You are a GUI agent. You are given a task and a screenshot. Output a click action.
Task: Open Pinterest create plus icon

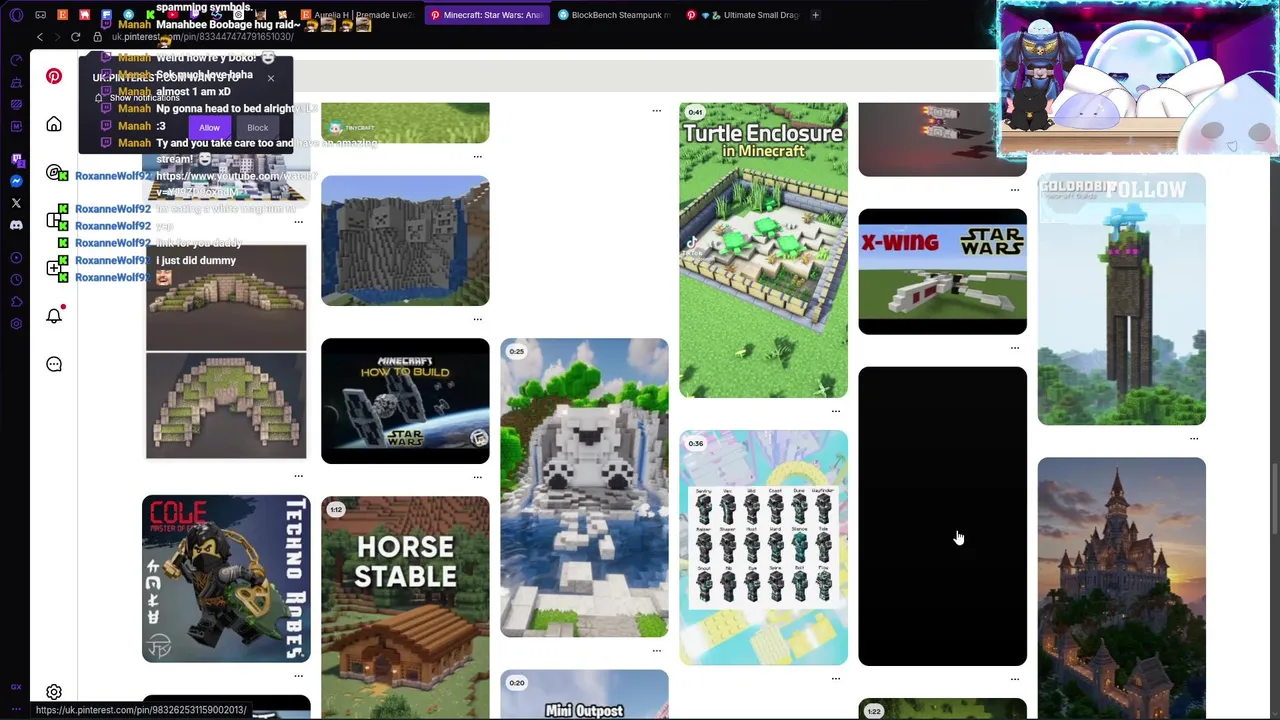(x=54, y=268)
